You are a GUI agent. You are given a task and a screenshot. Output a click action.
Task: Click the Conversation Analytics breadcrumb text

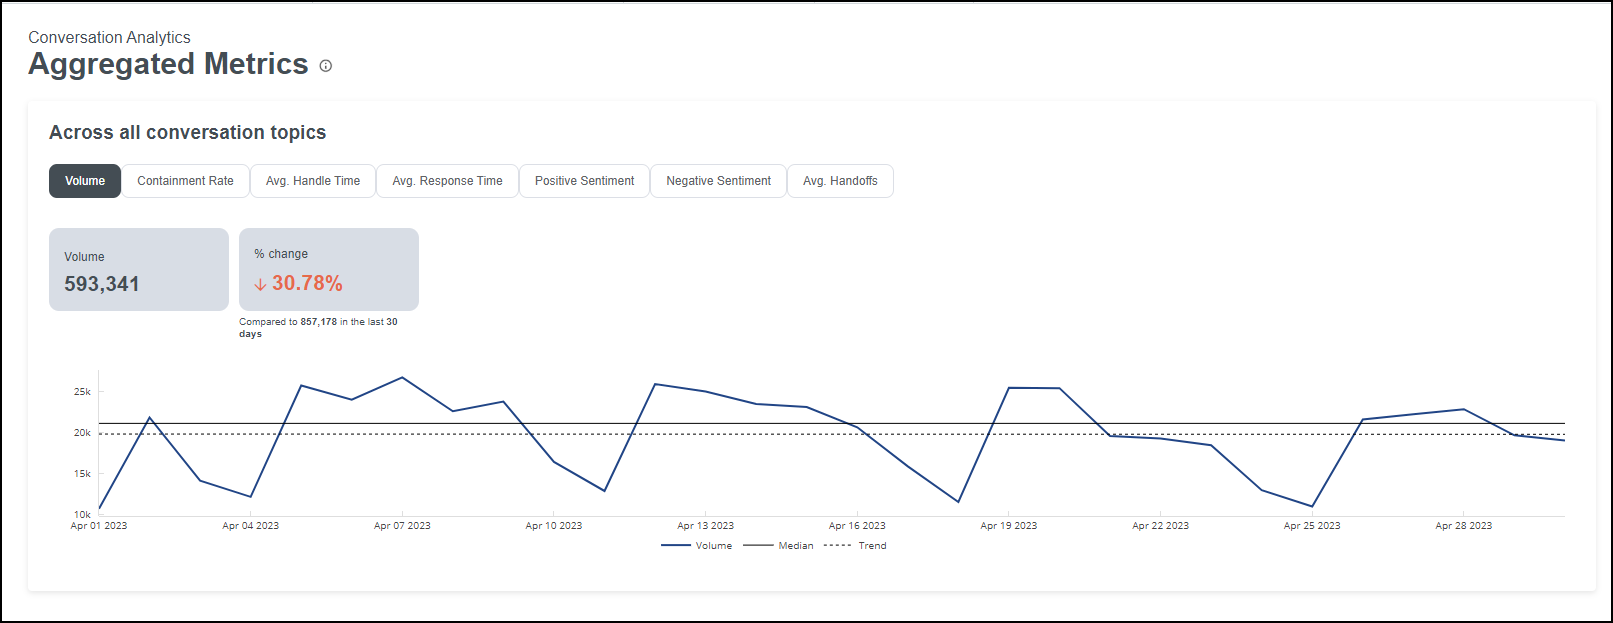(109, 37)
